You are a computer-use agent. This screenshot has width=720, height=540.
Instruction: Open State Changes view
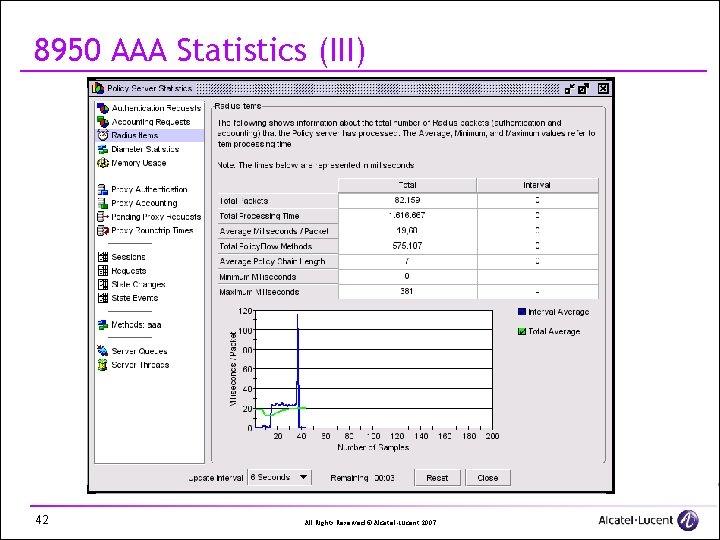coord(138,285)
